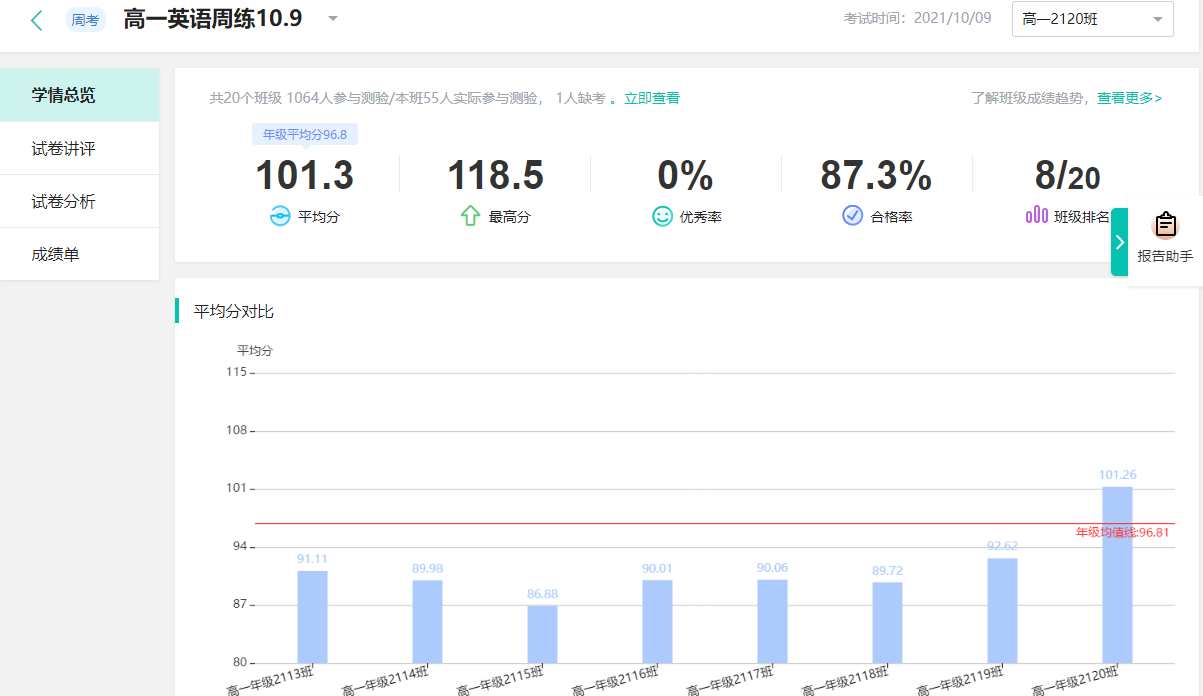1203x696 pixels.
Task: Click the 优秀率 smiley icon
Action: 662,216
